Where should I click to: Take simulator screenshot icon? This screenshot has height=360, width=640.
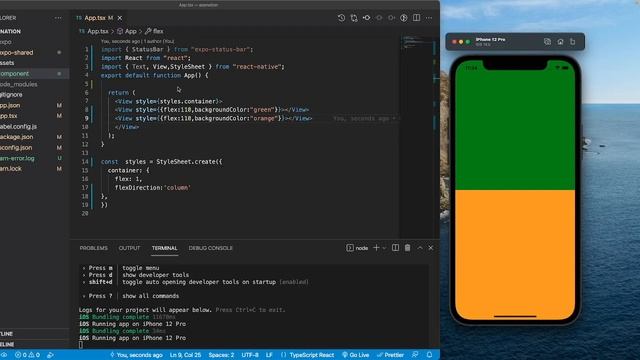547,42
